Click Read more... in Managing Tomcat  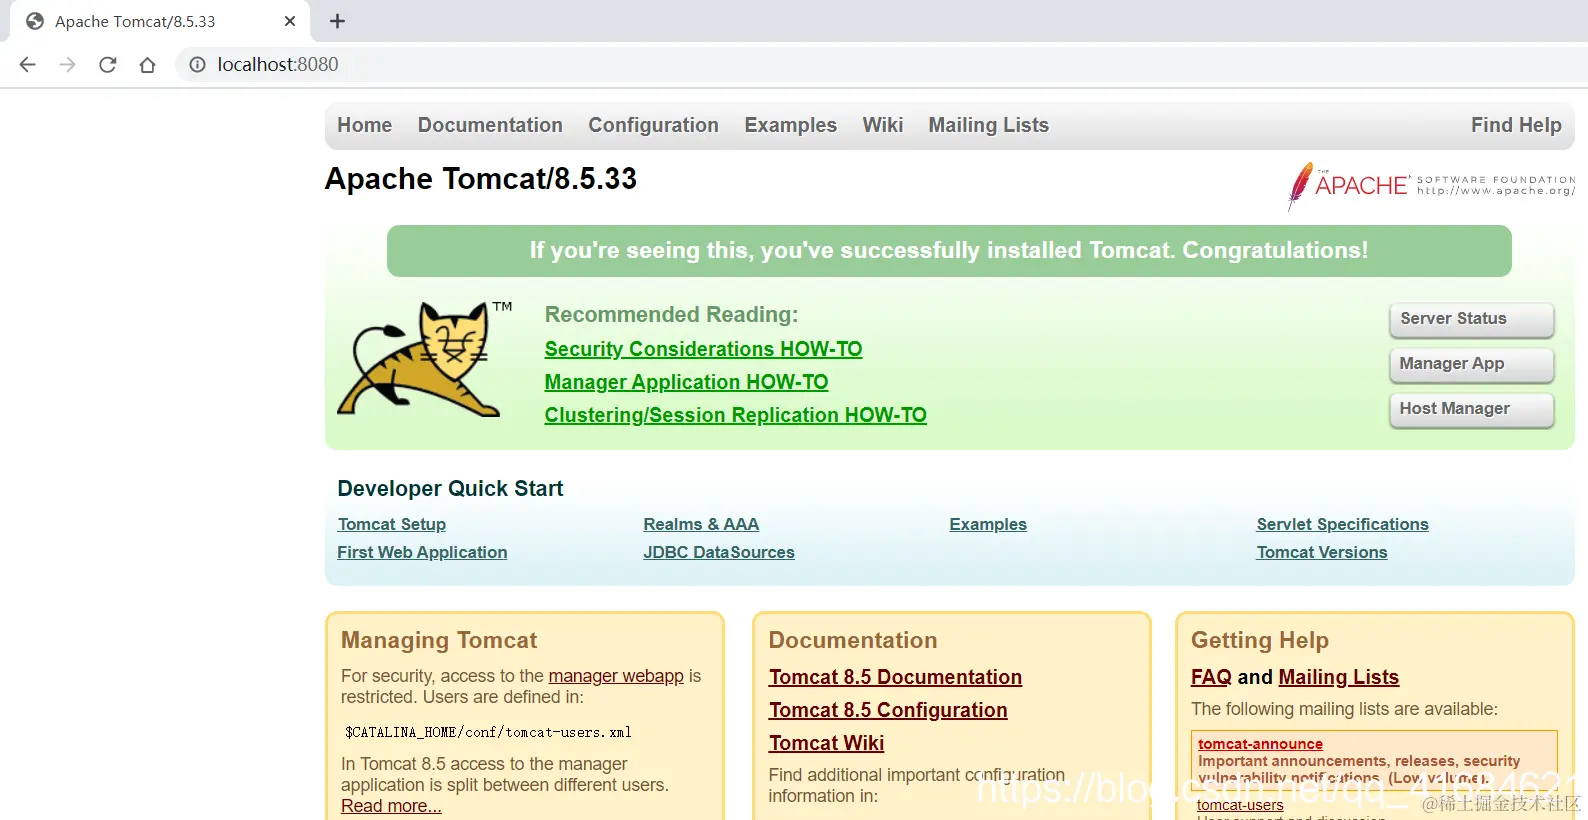pos(391,806)
